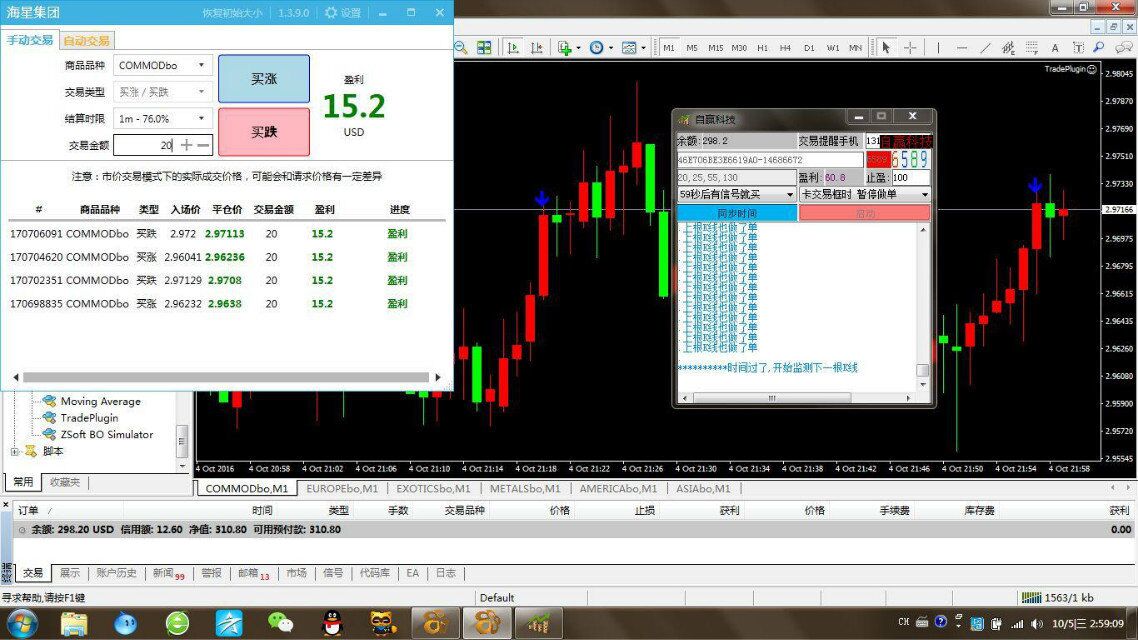The width and height of the screenshot is (1138, 640).
Task: Click the chart templates icon
Action: pyautogui.click(x=629, y=48)
